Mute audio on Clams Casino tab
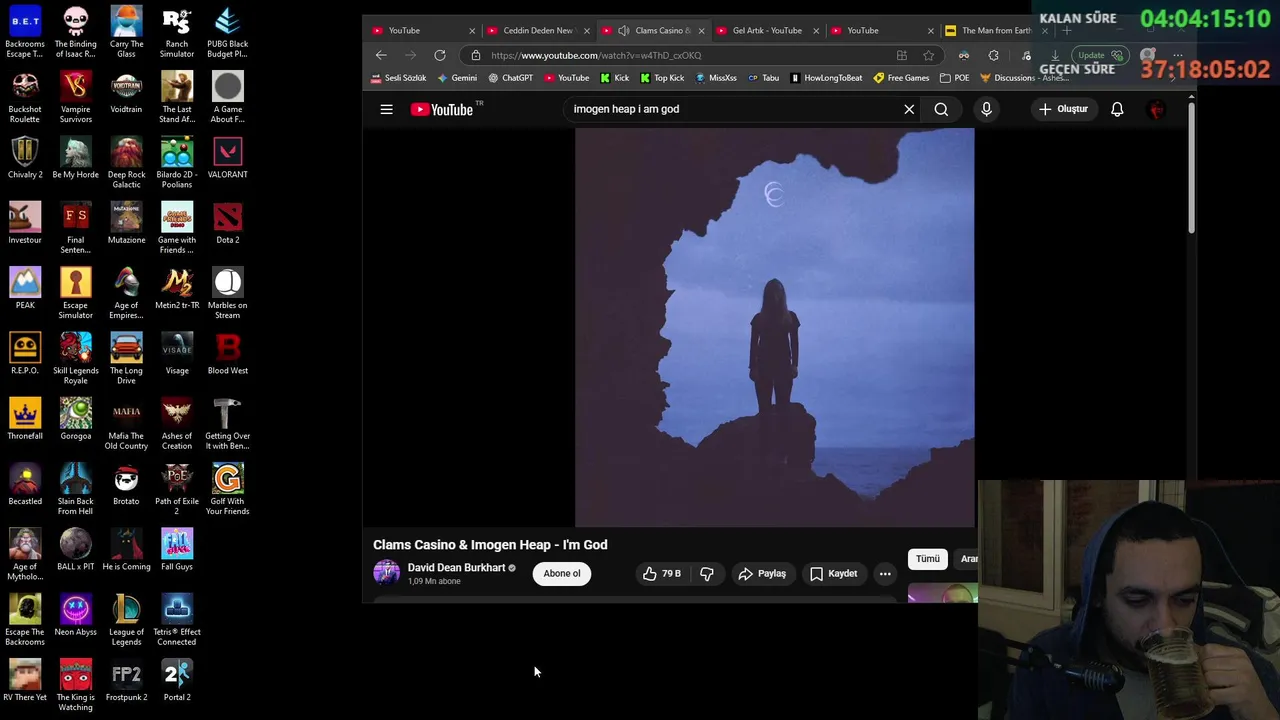1280x720 pixels. [x=624, y=30]
